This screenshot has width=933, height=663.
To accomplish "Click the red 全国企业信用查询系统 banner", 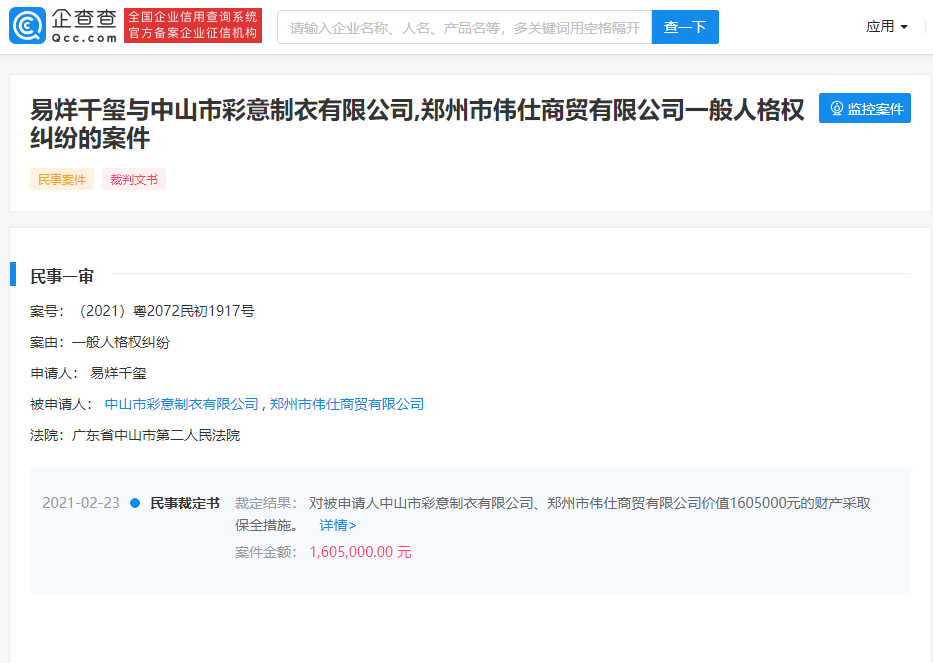I will pos(193,26).
